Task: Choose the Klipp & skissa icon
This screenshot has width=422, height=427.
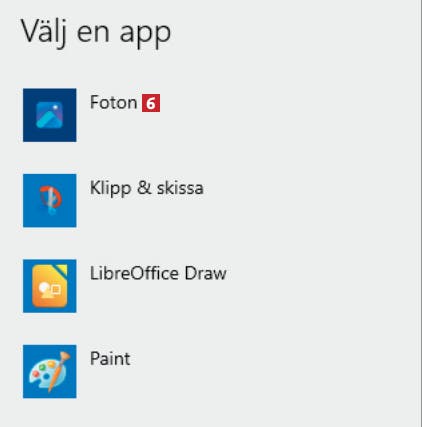Action: (50, 200)
